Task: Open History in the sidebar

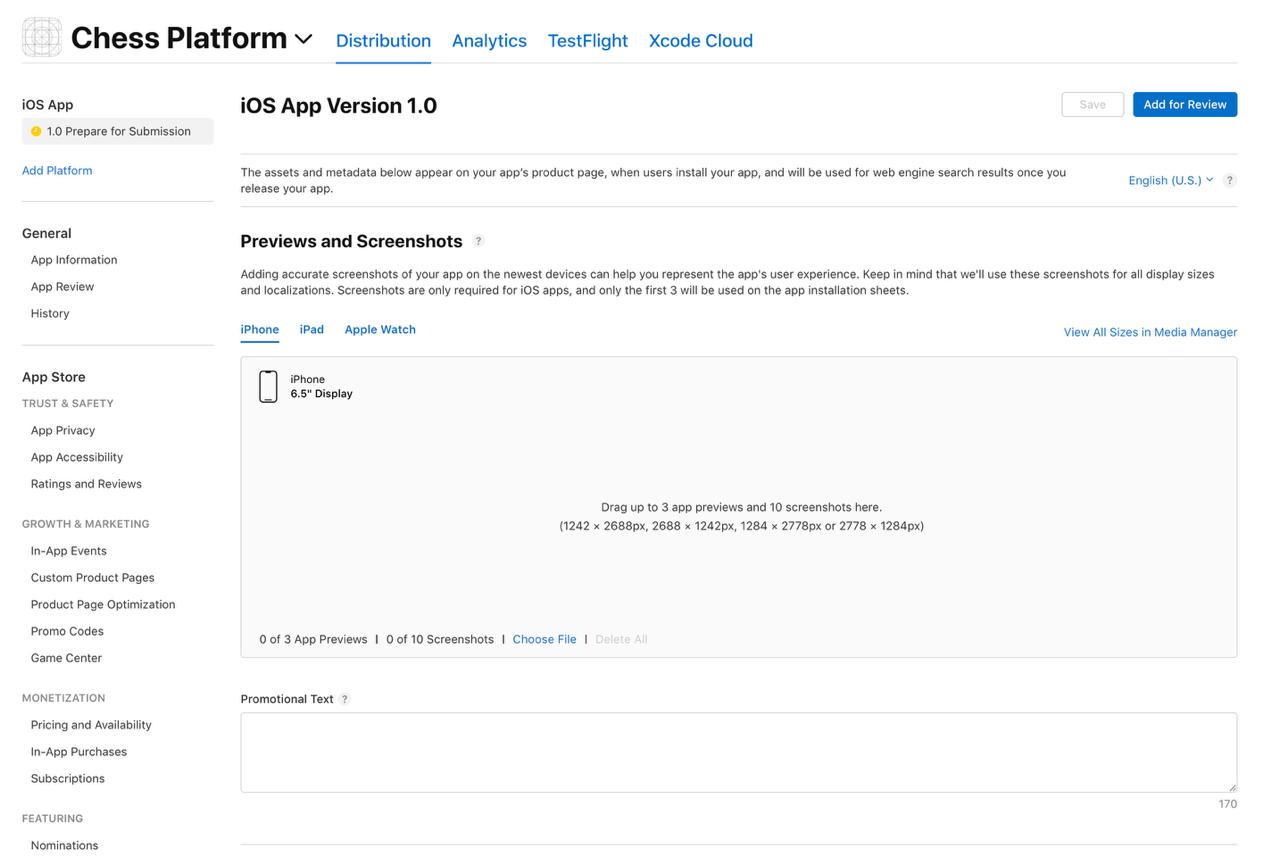Action: (x=50, y=314)
